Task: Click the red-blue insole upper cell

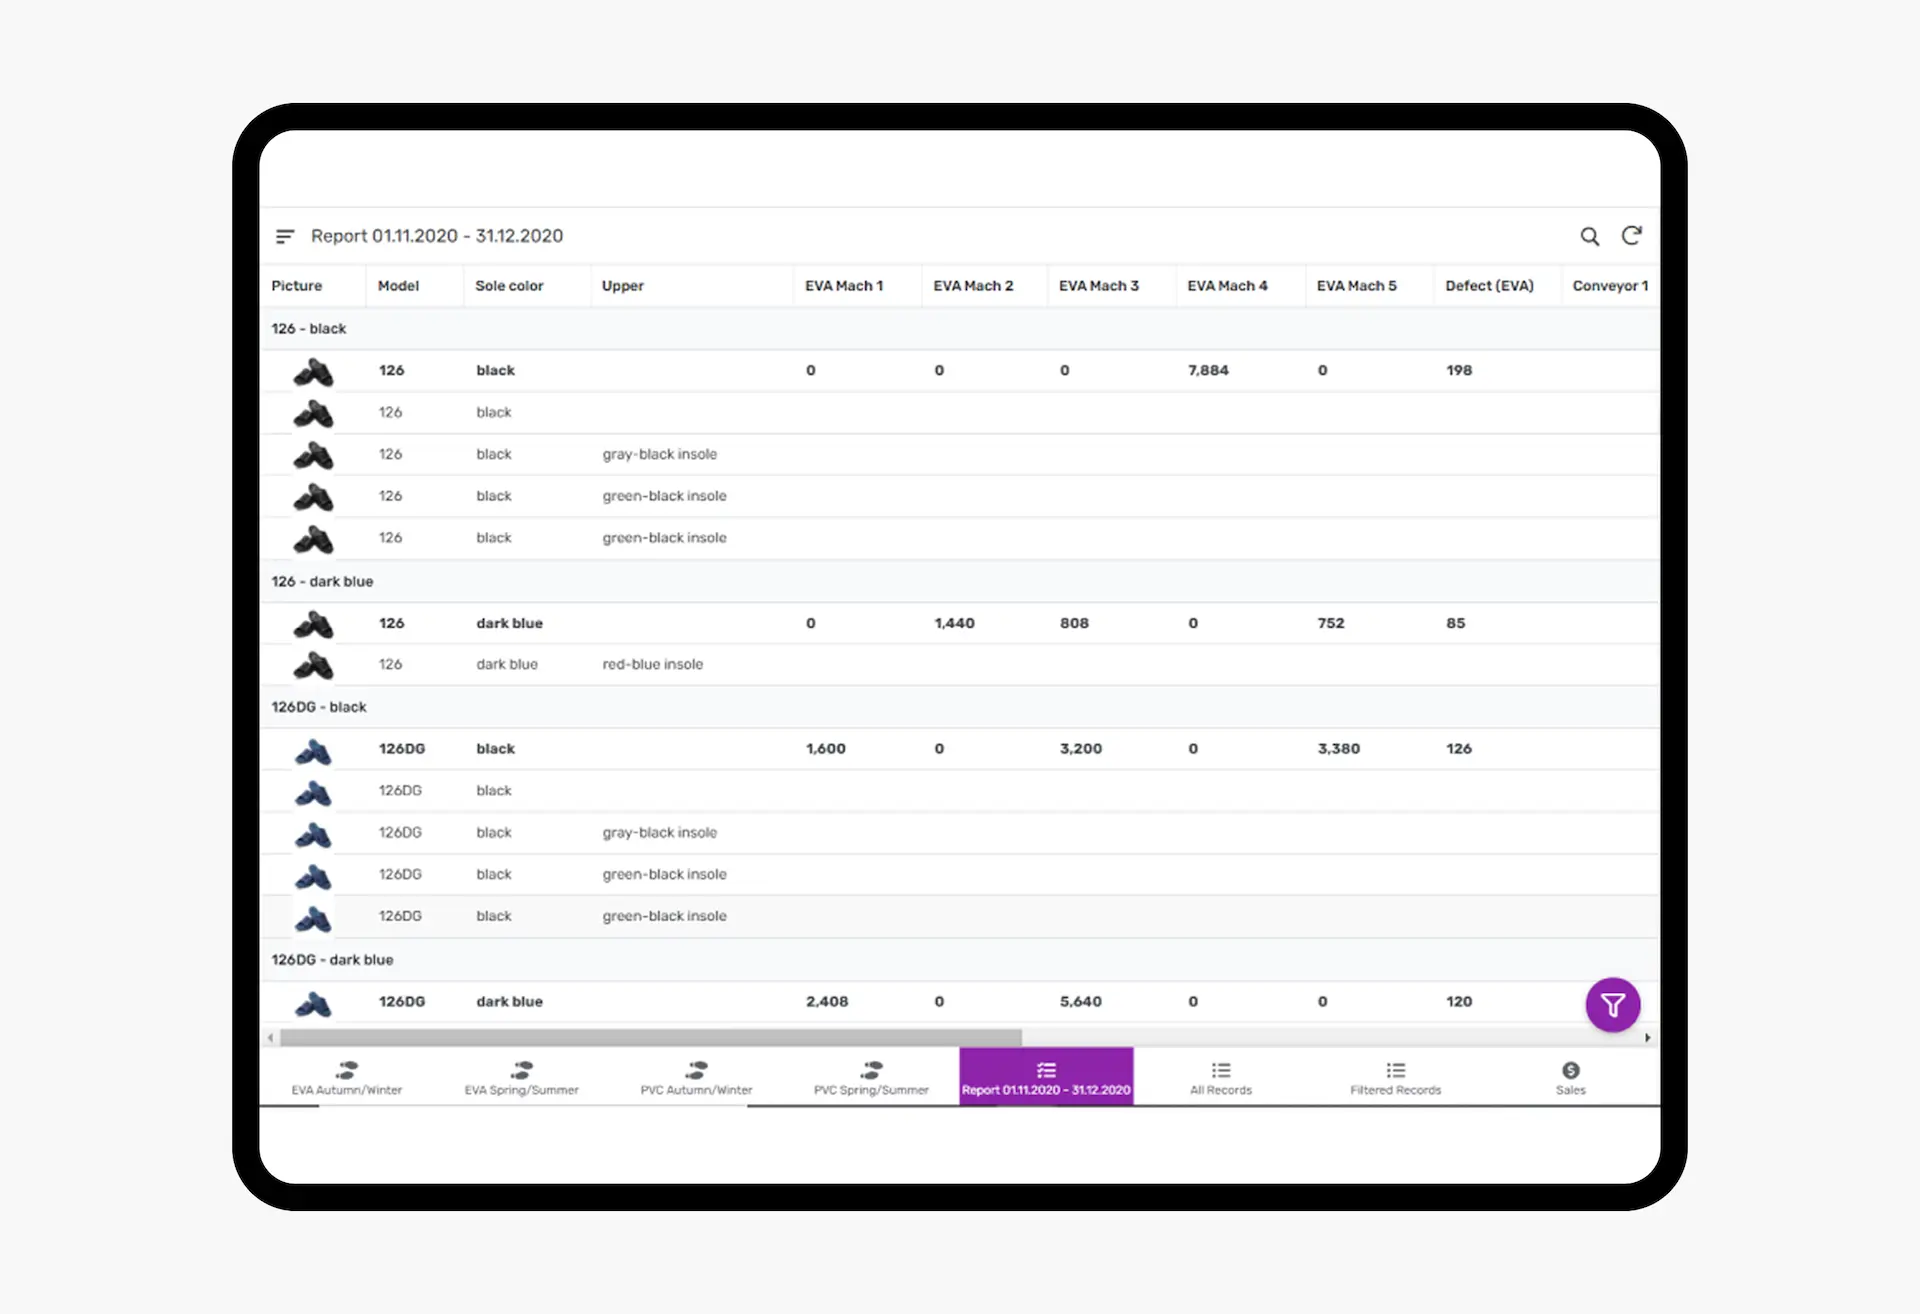Action: 652,664
